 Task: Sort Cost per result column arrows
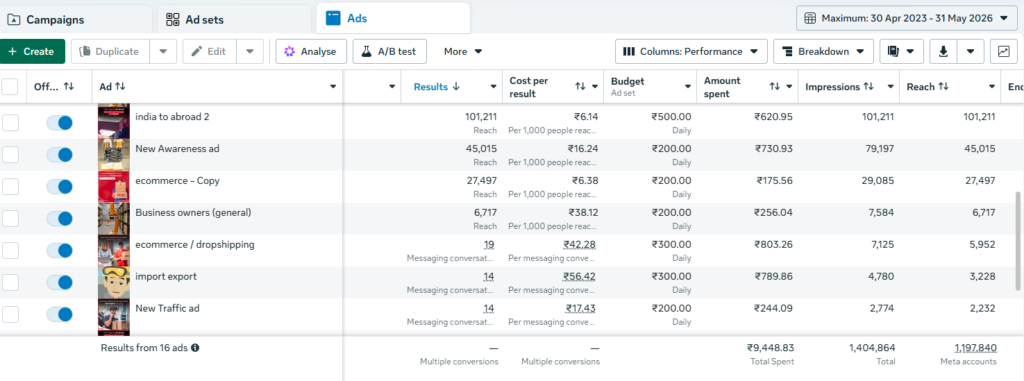(580, 86)
